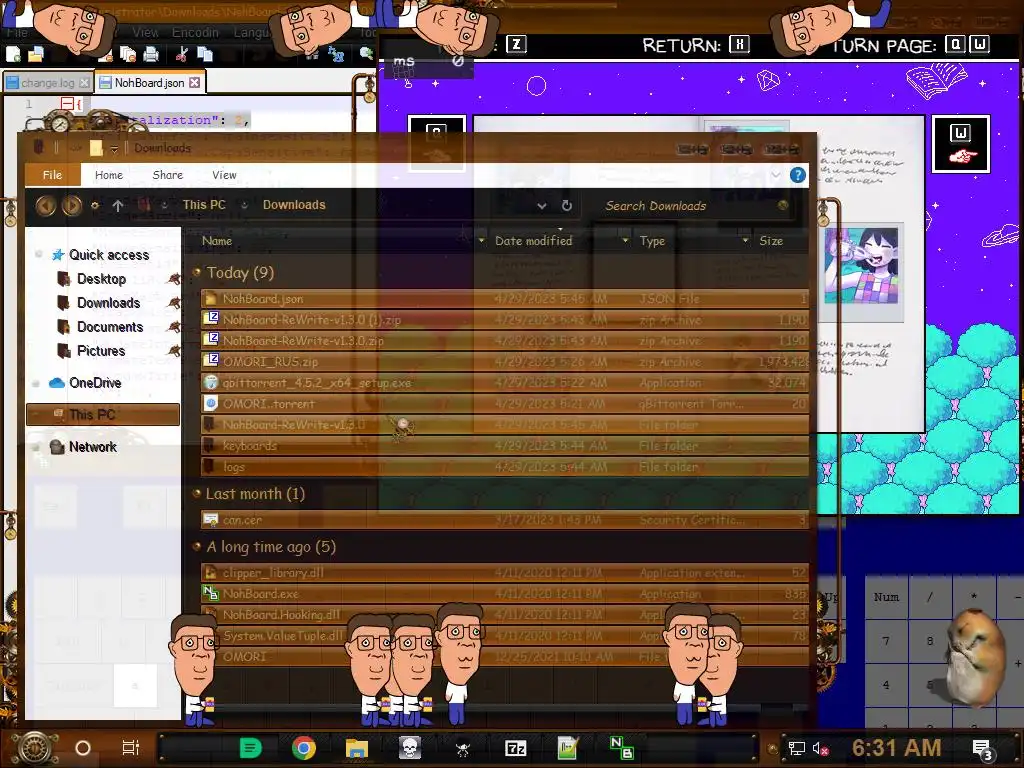
Task: Click the Up one level arrow in Explorer
Action: pos(118,206)
